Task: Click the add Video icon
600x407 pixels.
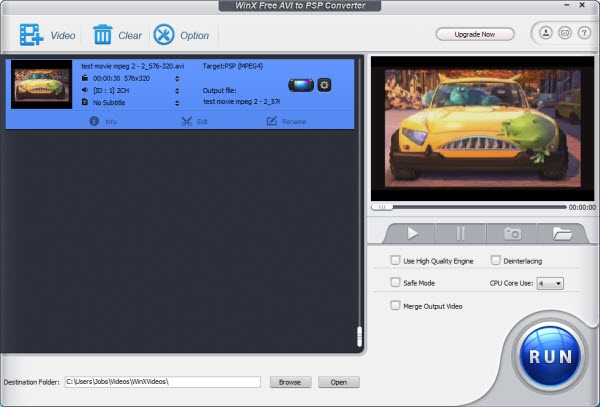Action: 30,35
